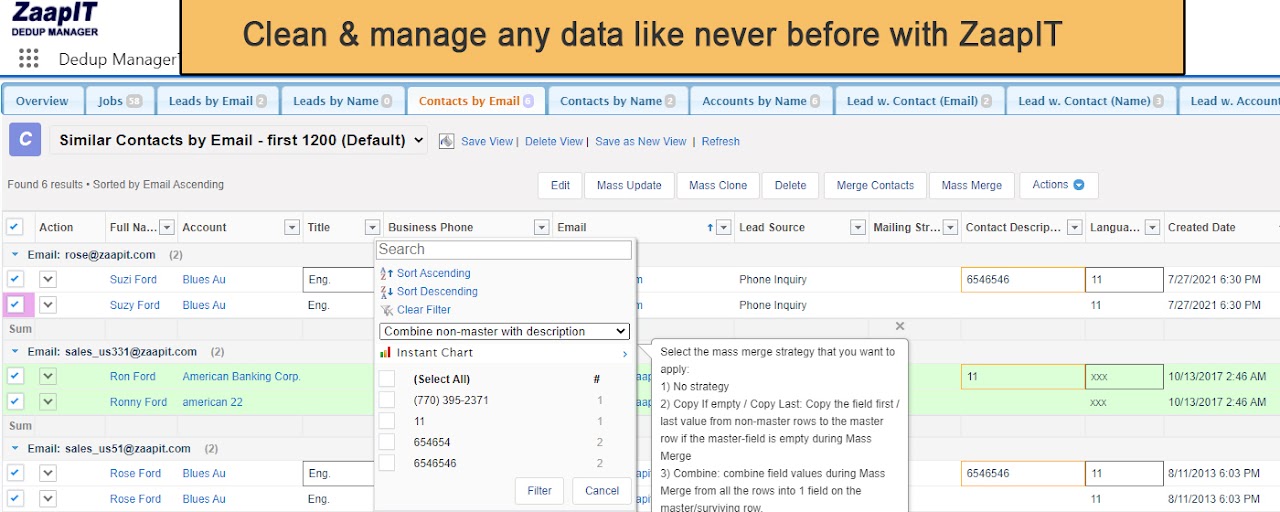
Task: Close the merge strategy tooltip with X
Action: click(x=900, y=326)
